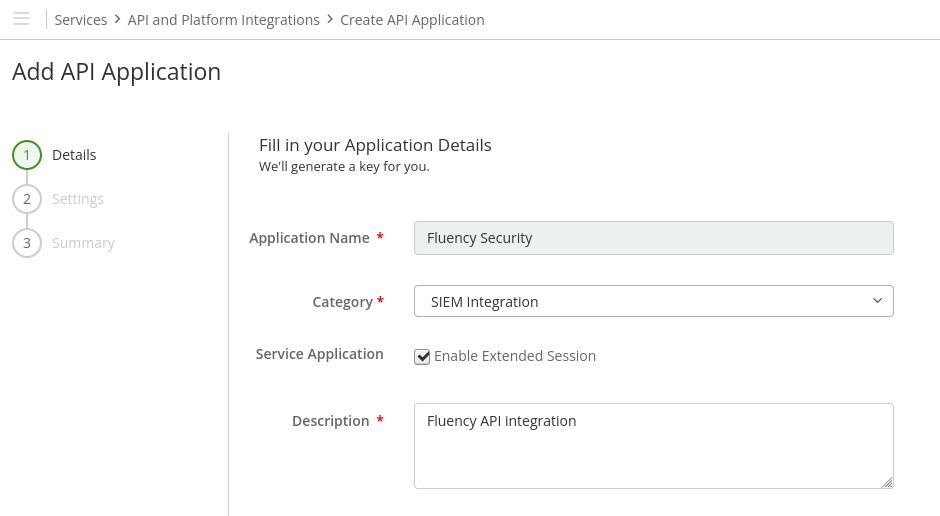Open the Settings step label
Viewport: 940px width, 516px height.
(x=78, y=199)
